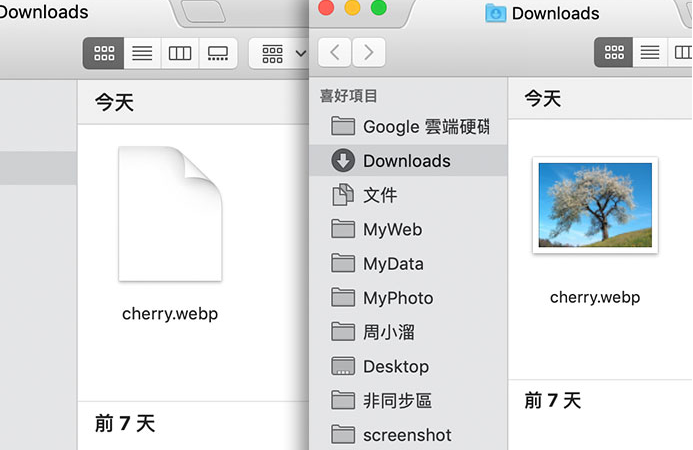
Task: Click 今天 group header in right window
Action: tap(543, 98)
